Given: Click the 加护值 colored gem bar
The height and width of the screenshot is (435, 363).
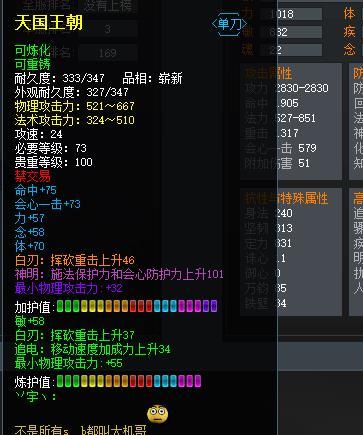Looking at the screenshot, I should point(137,306).
